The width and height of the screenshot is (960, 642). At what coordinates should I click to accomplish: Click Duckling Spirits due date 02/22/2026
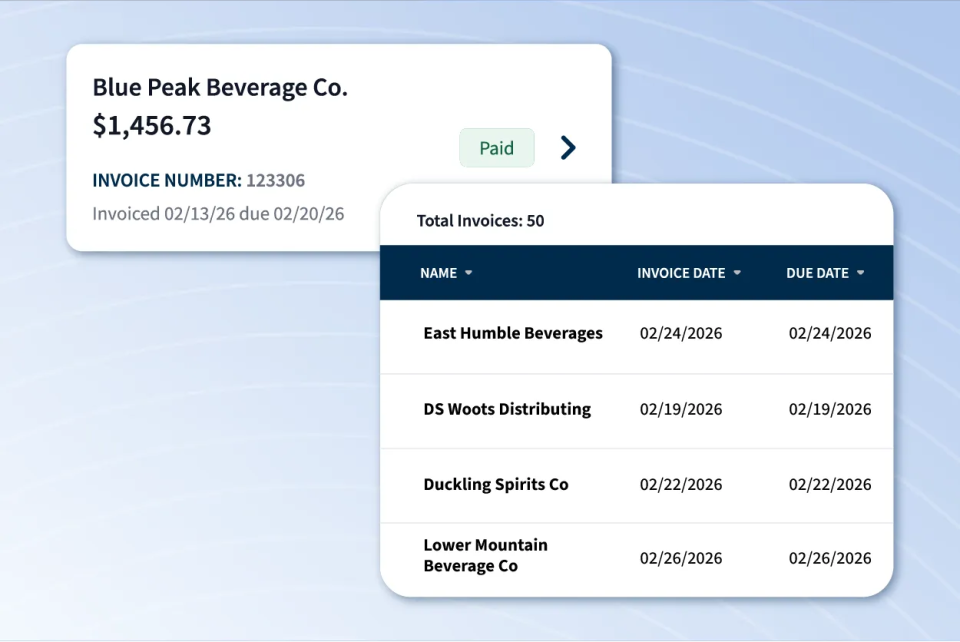(830, 484)
